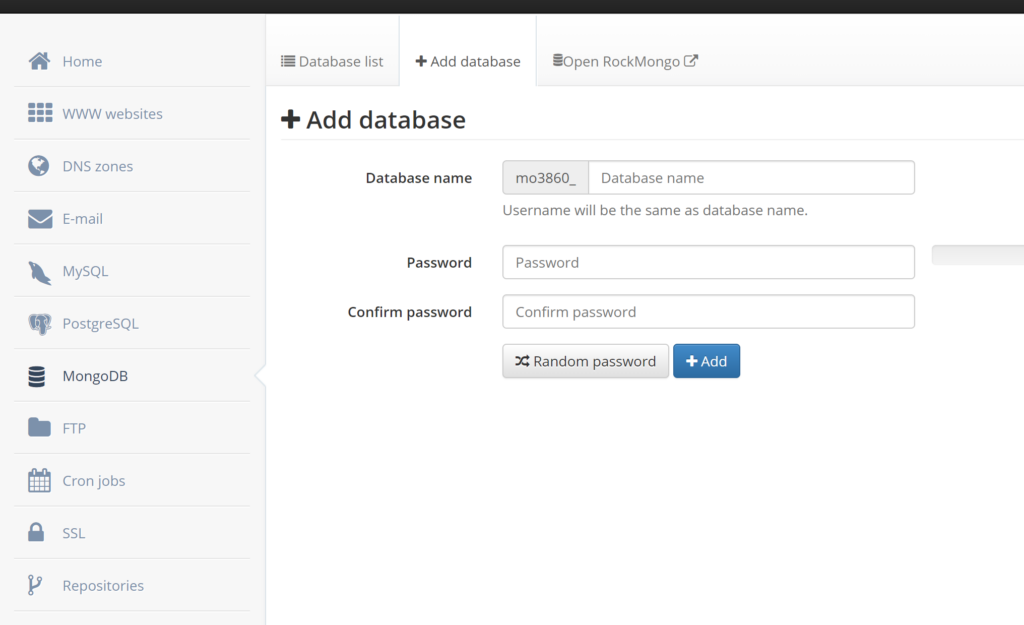Click the PostgreSQL elephant icon
1024x625 pixels.
[39, 324]
